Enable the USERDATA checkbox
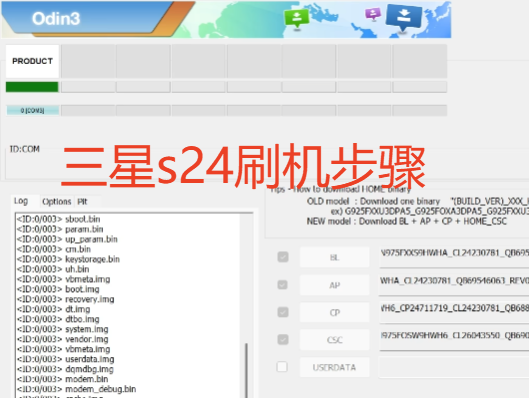 click(282, 367)
